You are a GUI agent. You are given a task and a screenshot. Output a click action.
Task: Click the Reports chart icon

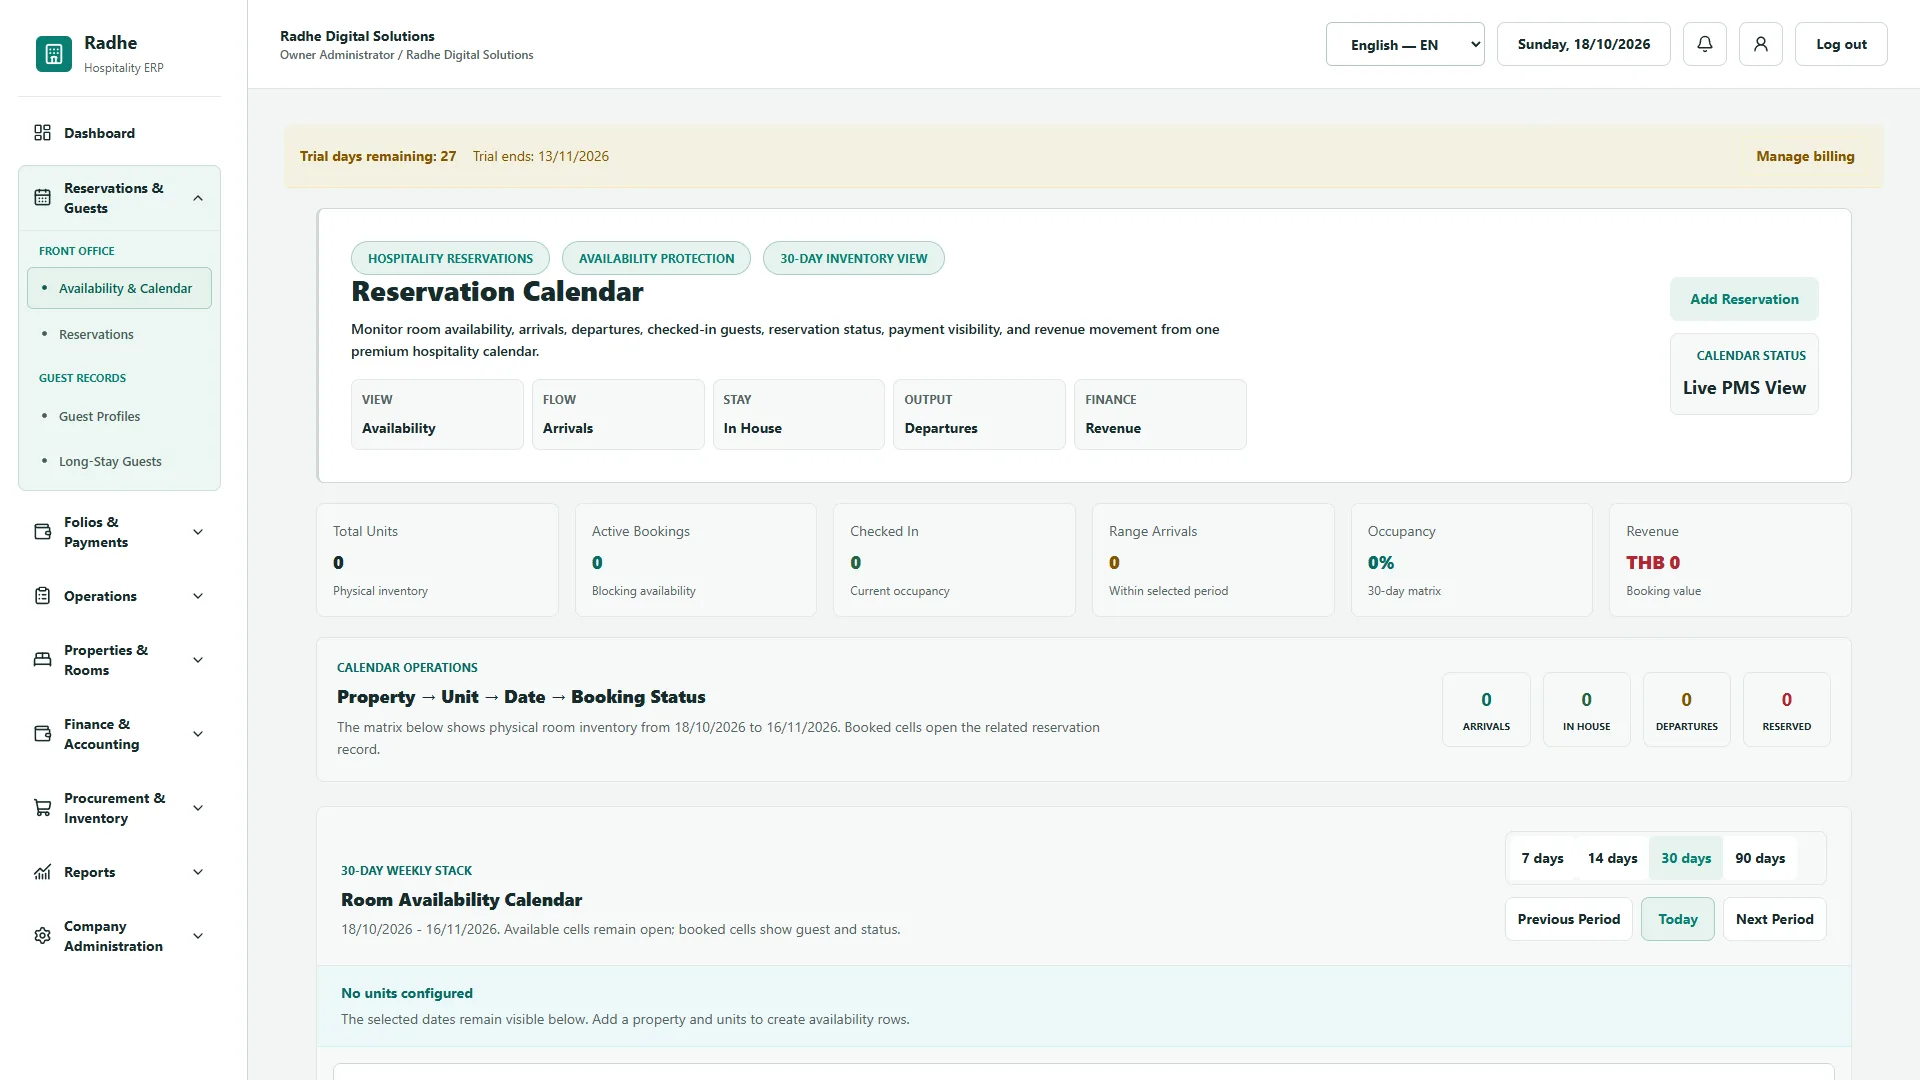coord(42,872)
